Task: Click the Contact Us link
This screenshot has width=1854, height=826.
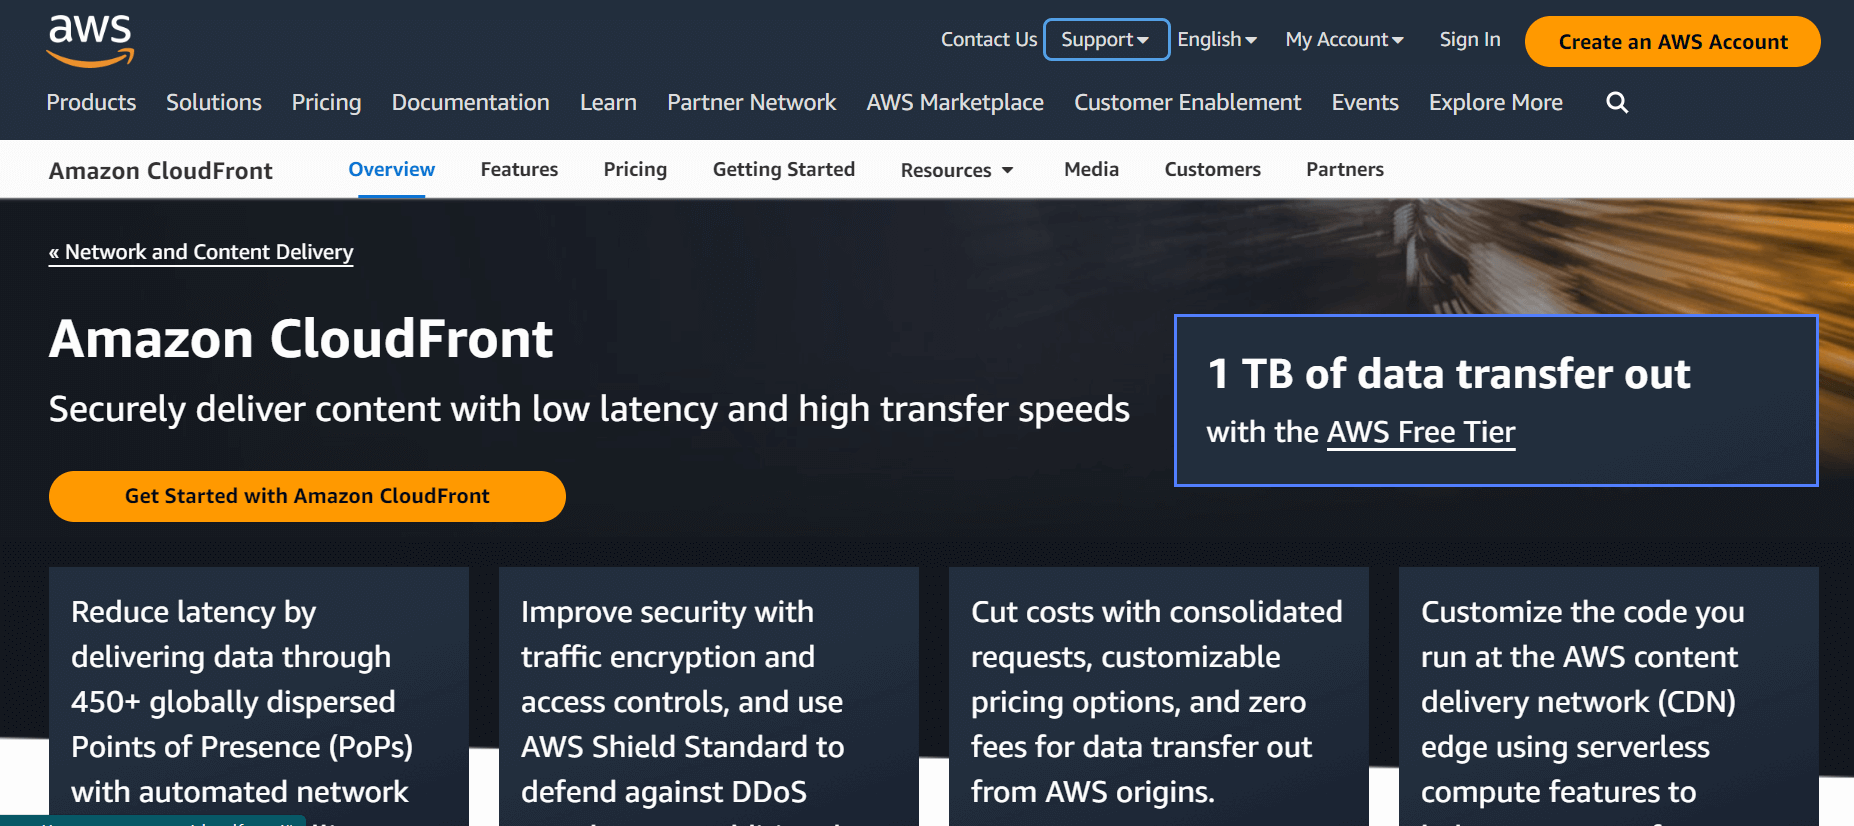Action: pos(988,39)
